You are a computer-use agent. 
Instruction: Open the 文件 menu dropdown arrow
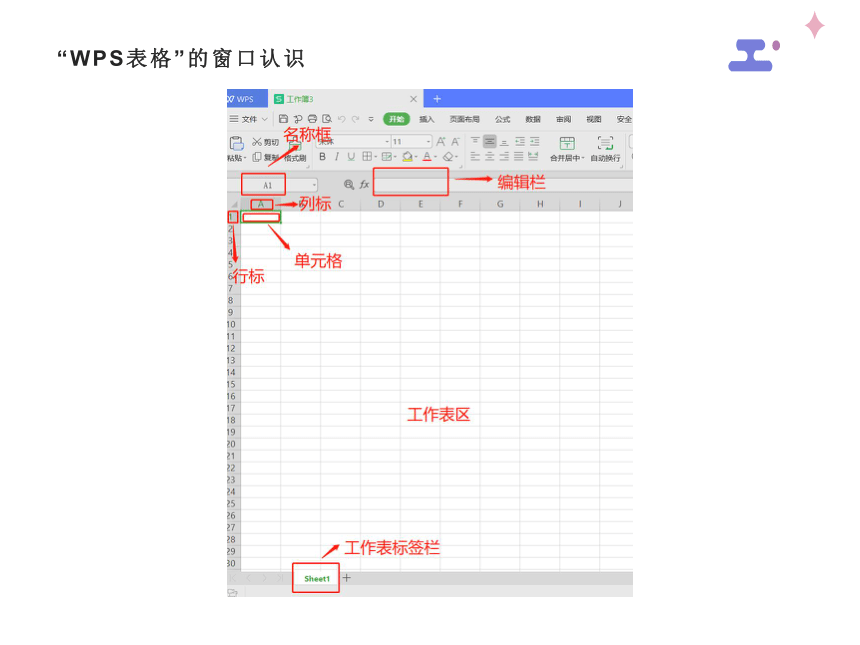pyautogui.click(x=264, y=119)
